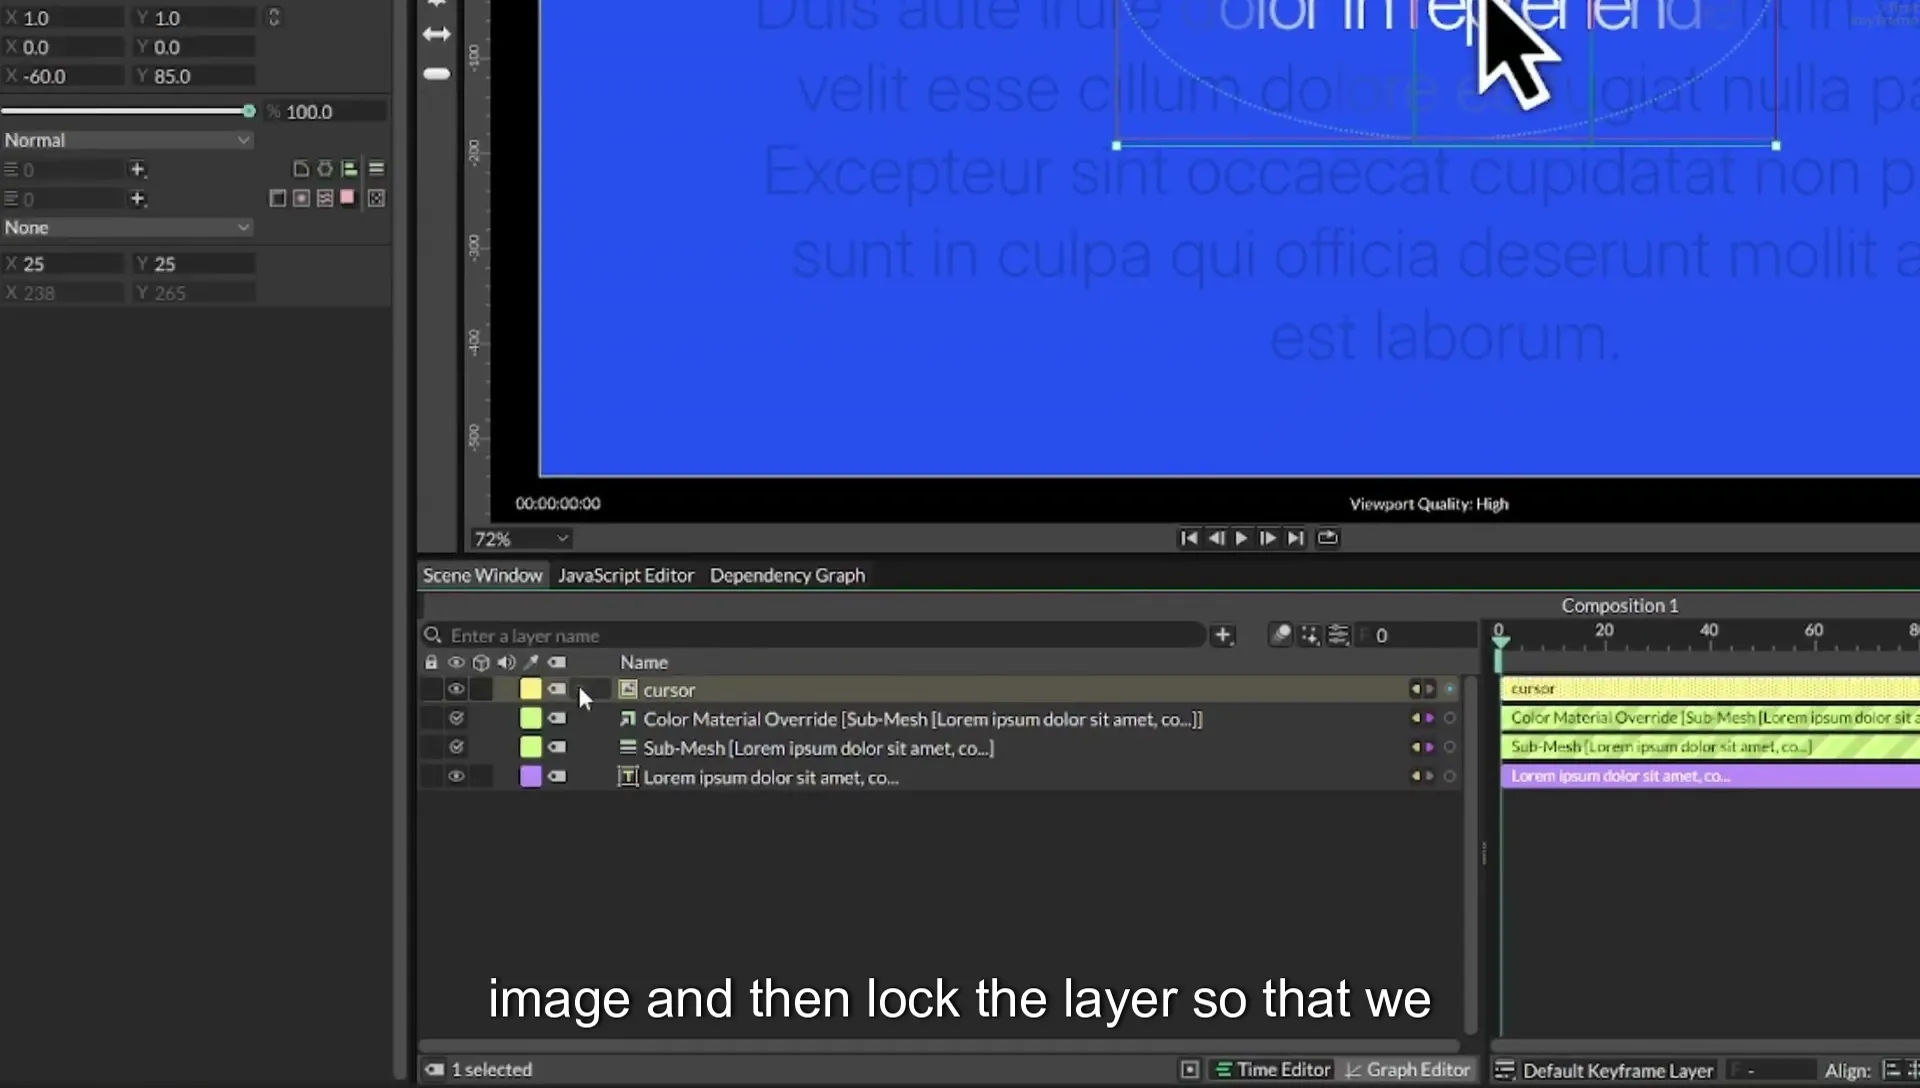The width and height of the screenshot is (1920, 1088).
Task: Open the Normal blend mode dropdown
Action: (127, 140)
